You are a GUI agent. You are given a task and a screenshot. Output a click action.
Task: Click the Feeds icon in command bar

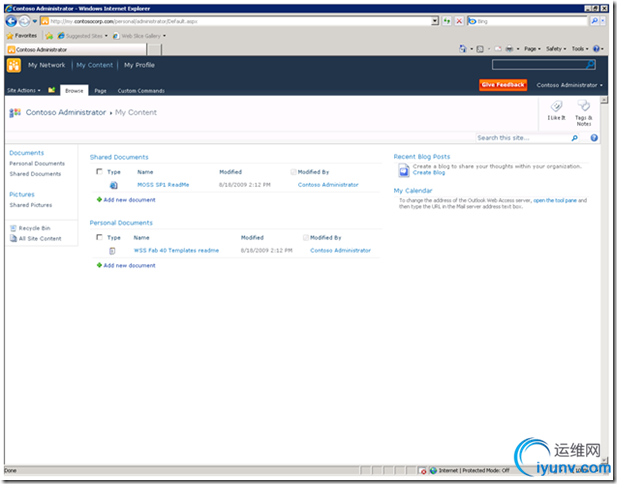480,49
